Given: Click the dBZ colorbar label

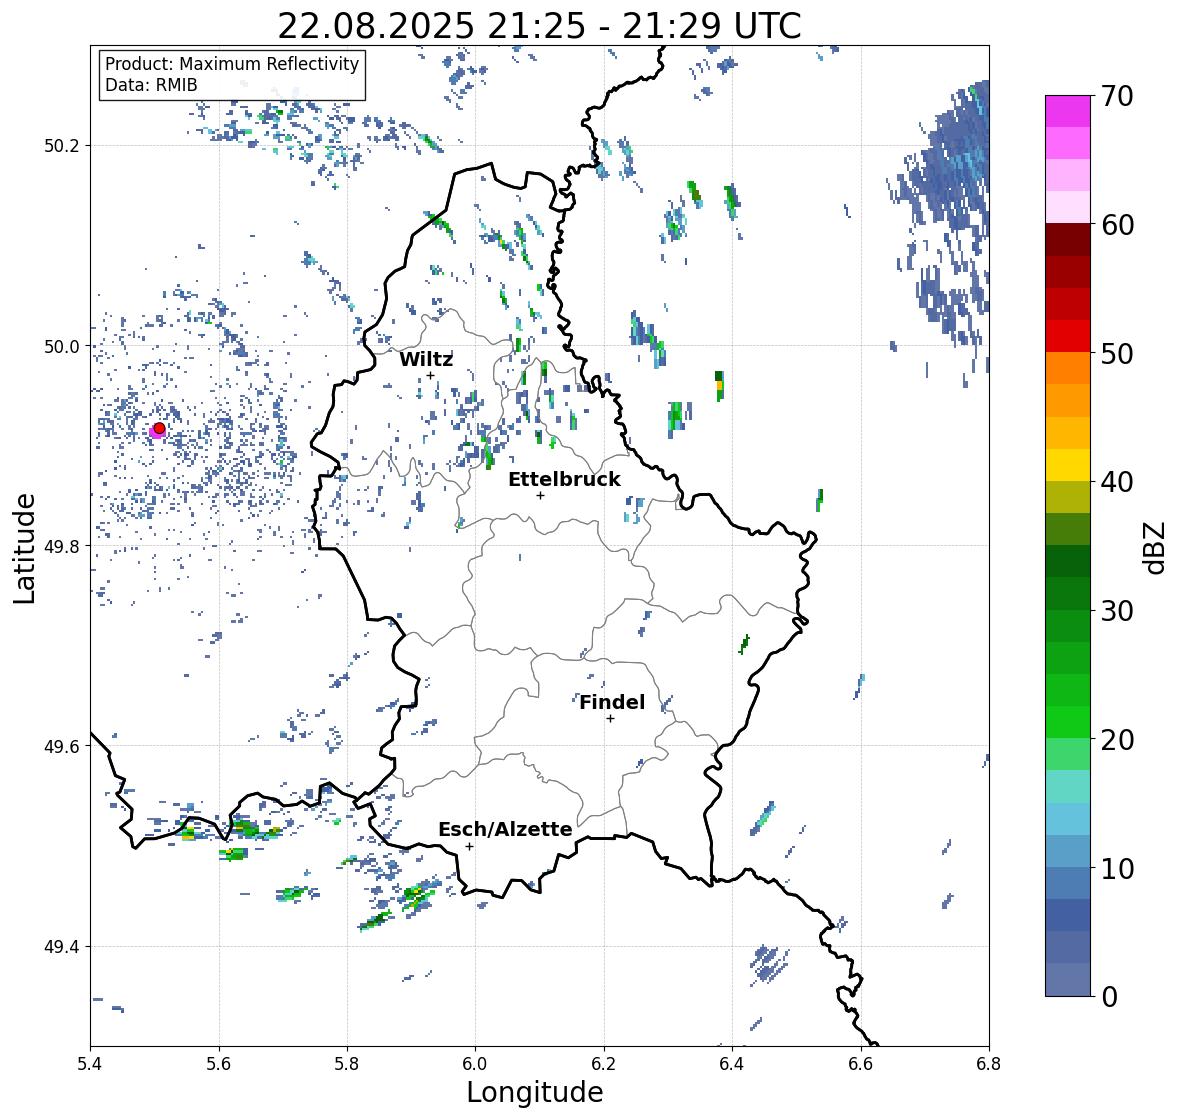Looking at the screenshot, I should click(x=1156, y=548).
